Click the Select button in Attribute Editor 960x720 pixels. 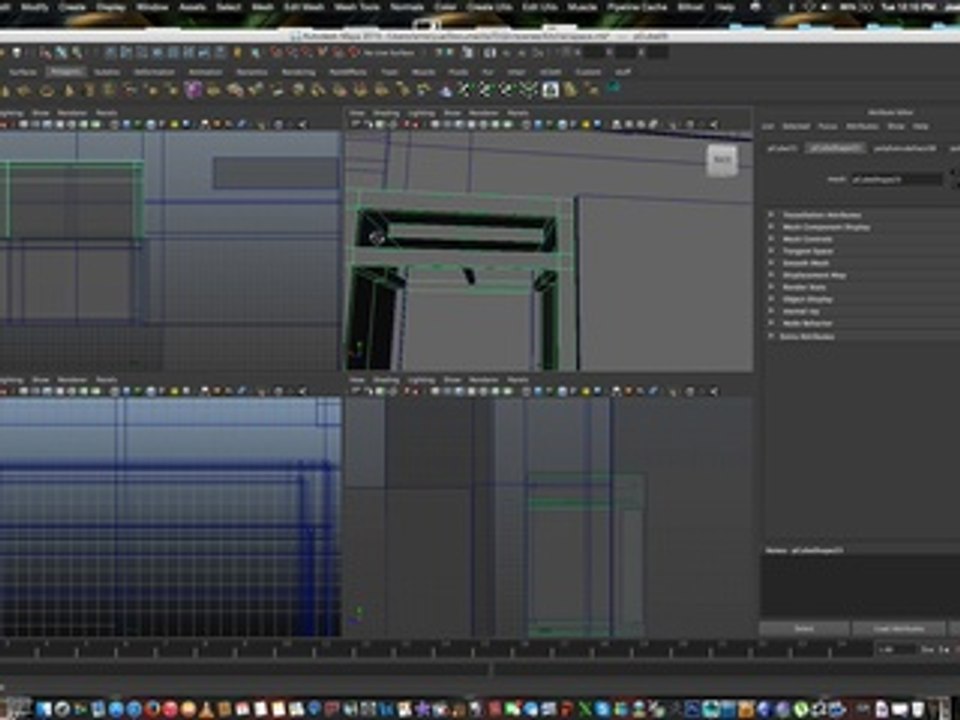[804, 629]
